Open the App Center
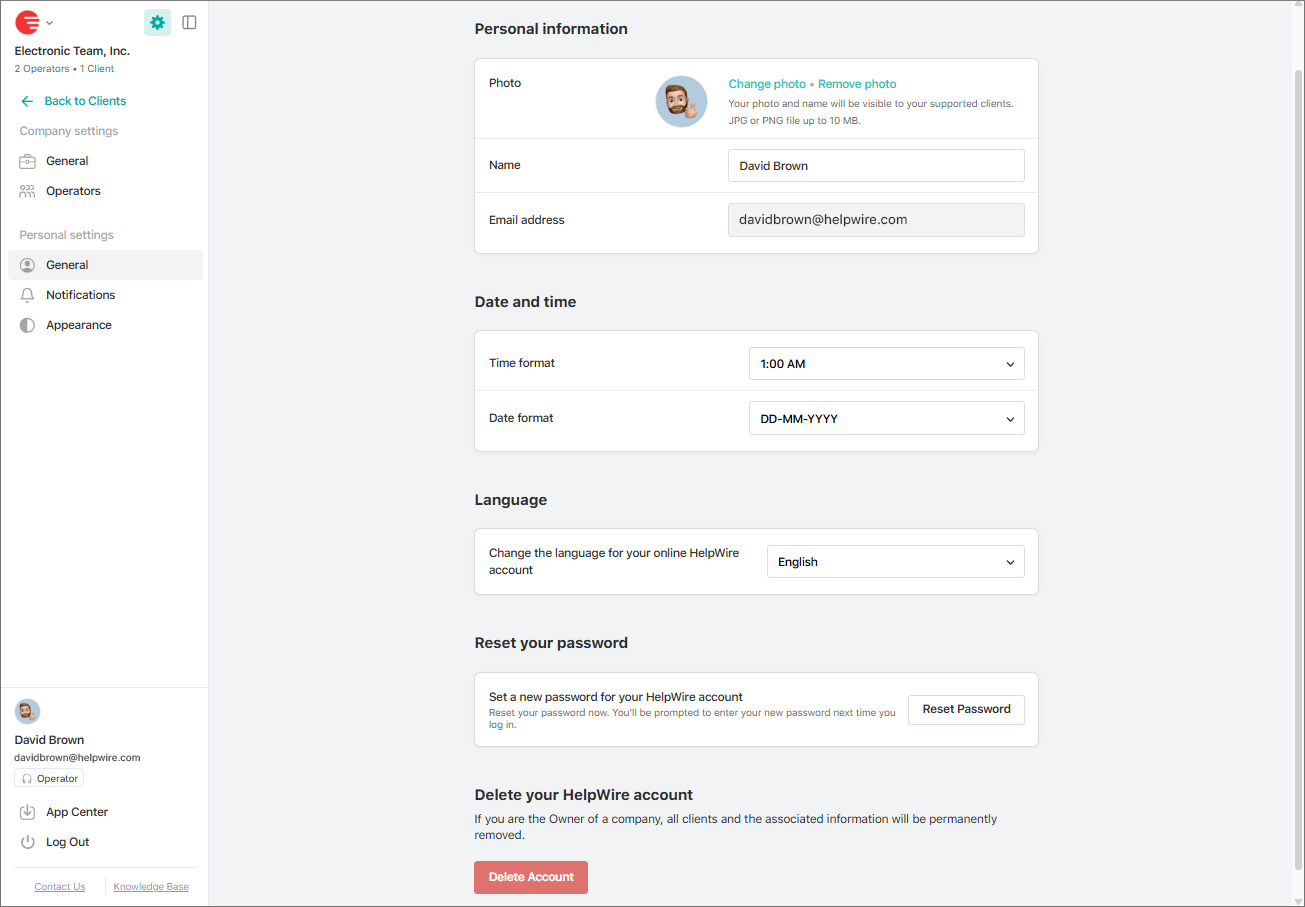 (75, 811)
